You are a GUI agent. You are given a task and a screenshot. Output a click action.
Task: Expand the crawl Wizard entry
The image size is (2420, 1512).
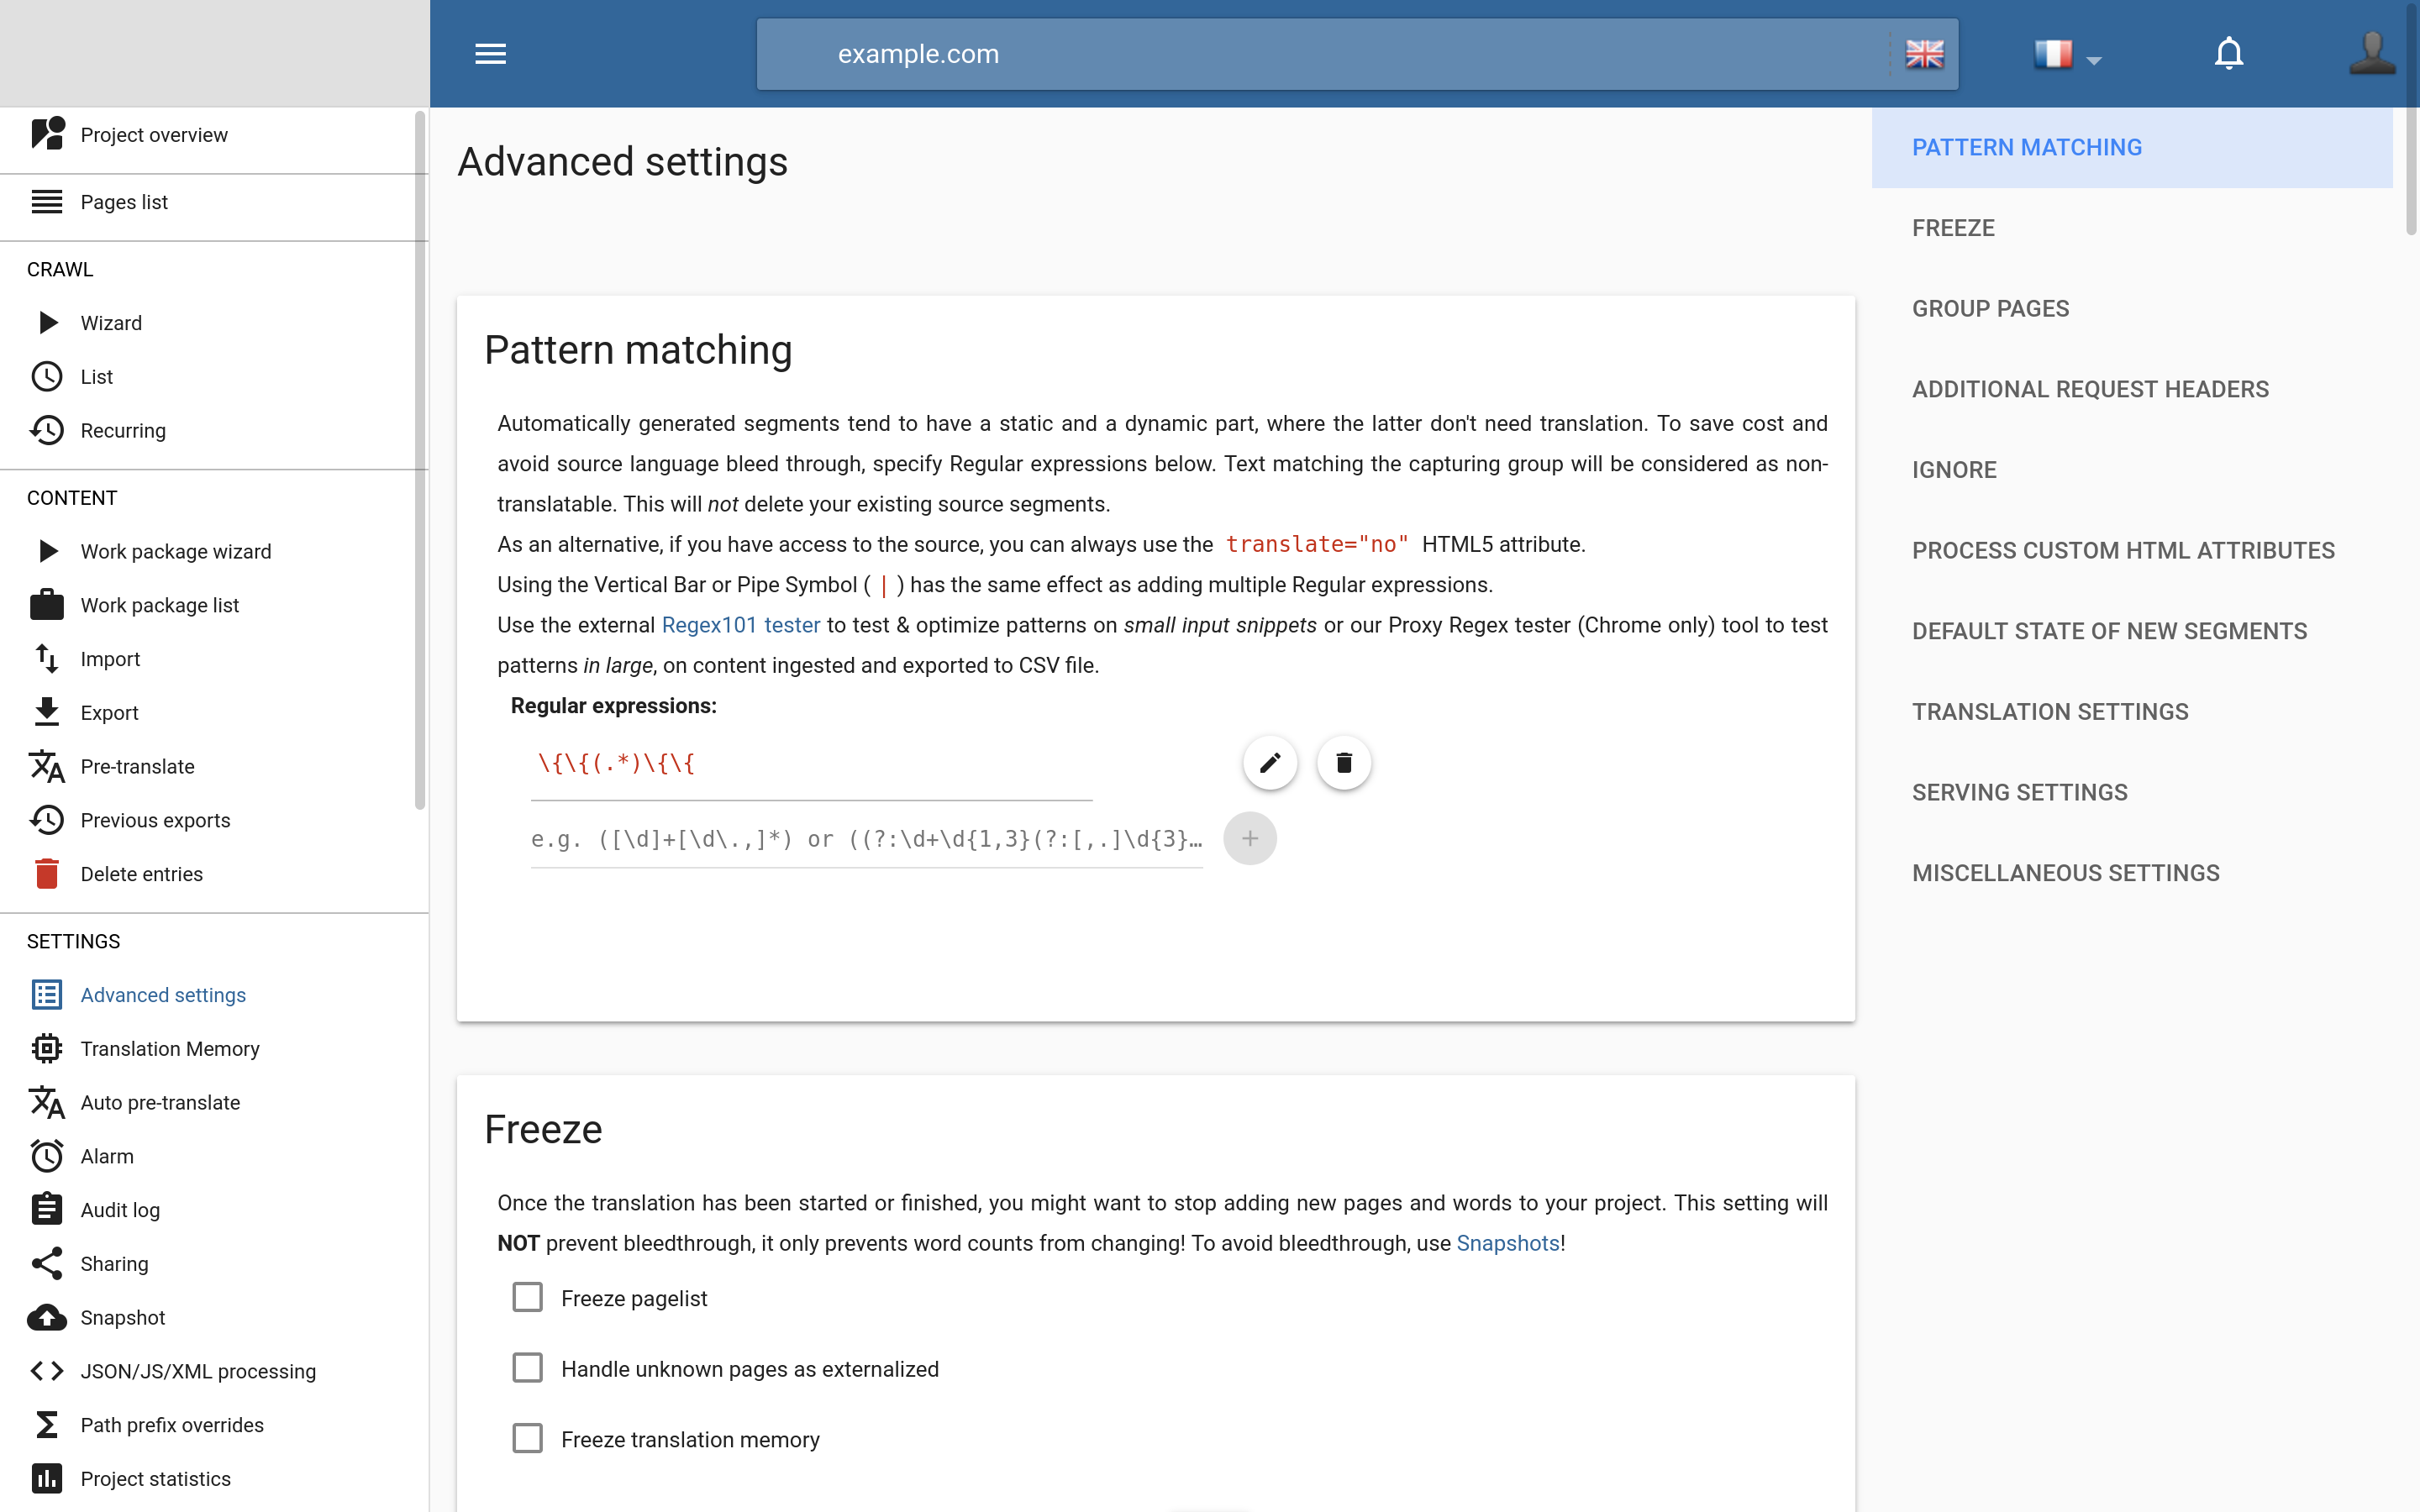pos(47,322)
